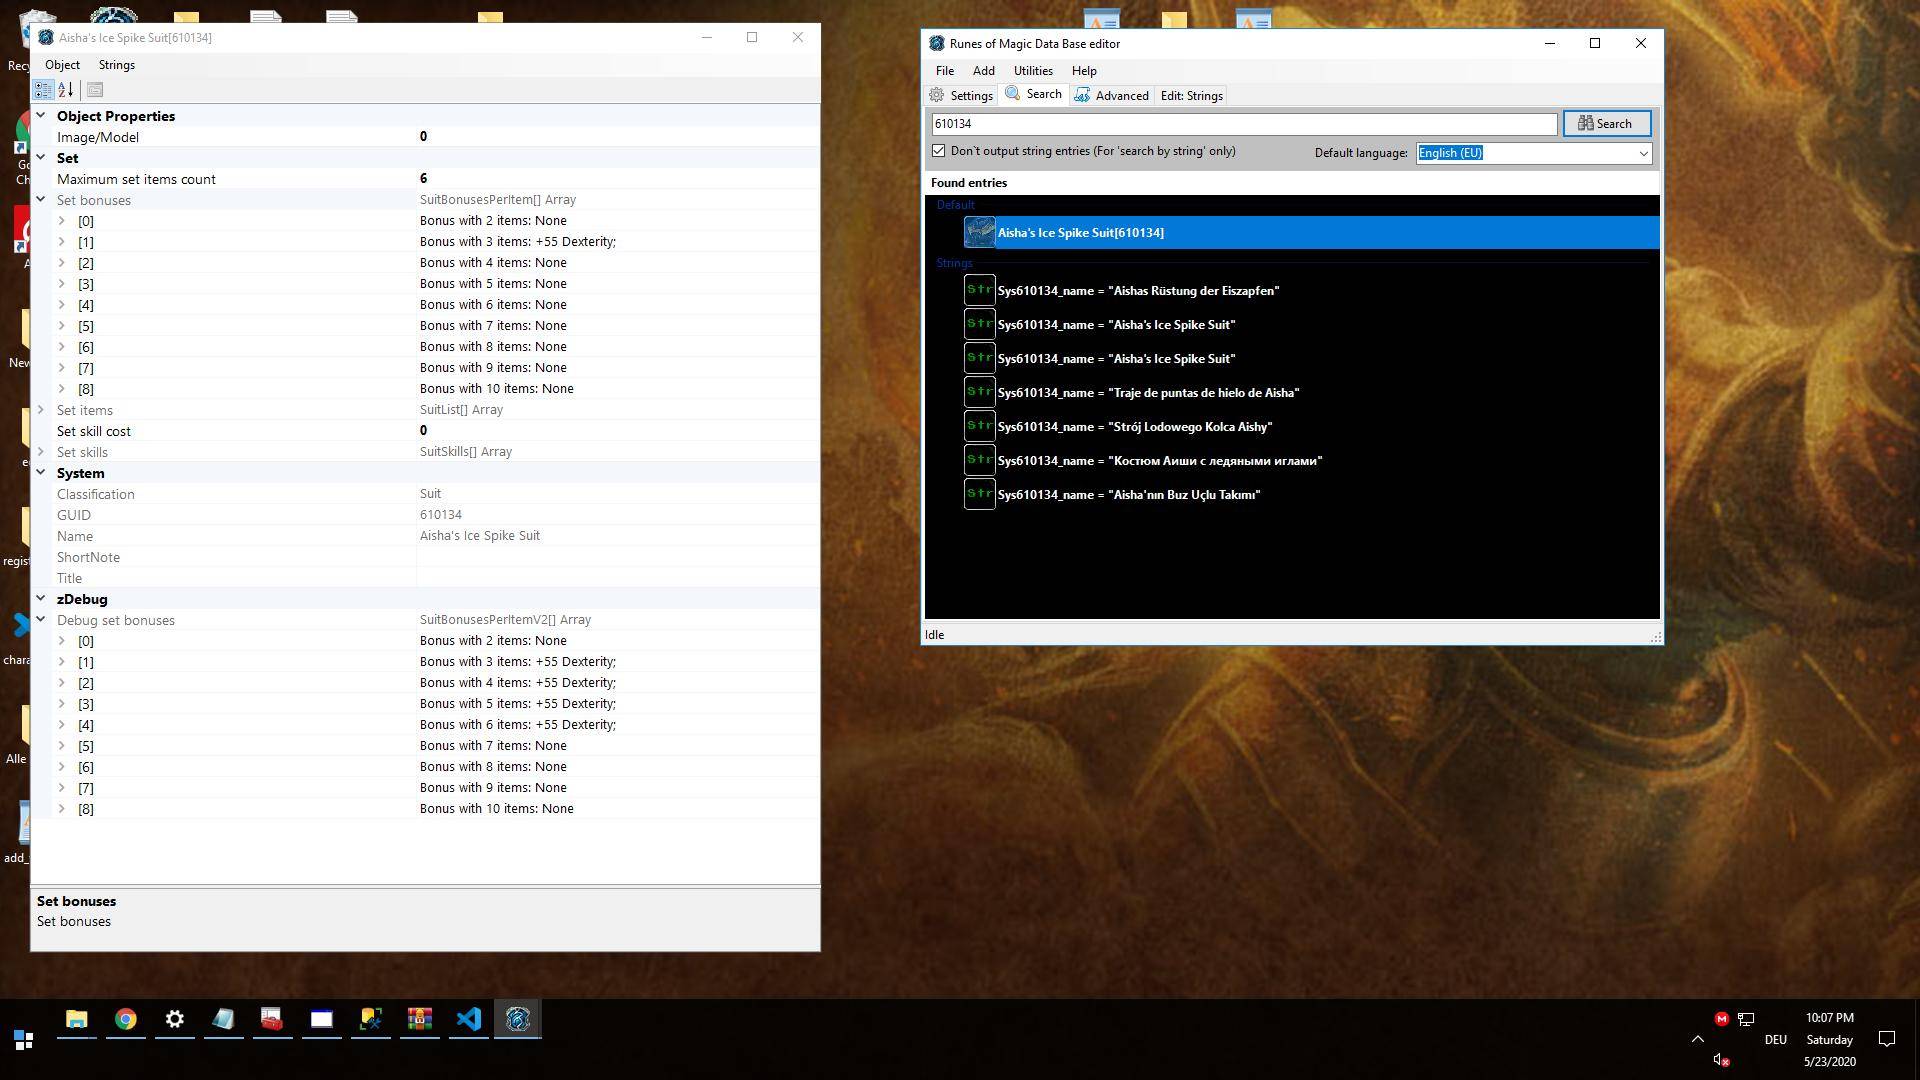Toggle Don't output string entries checkbox
1920x1080 pixels.
tap(939, 151)
